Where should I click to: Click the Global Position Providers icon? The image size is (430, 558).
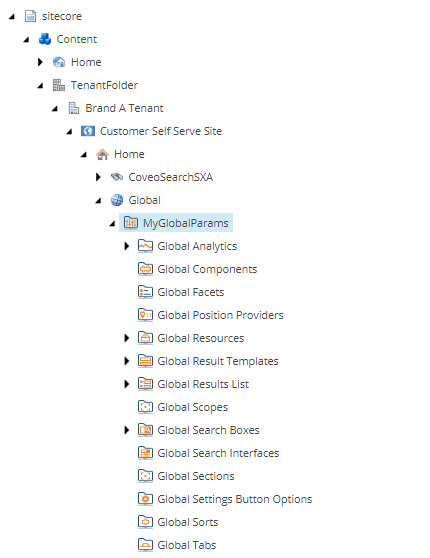145,315
